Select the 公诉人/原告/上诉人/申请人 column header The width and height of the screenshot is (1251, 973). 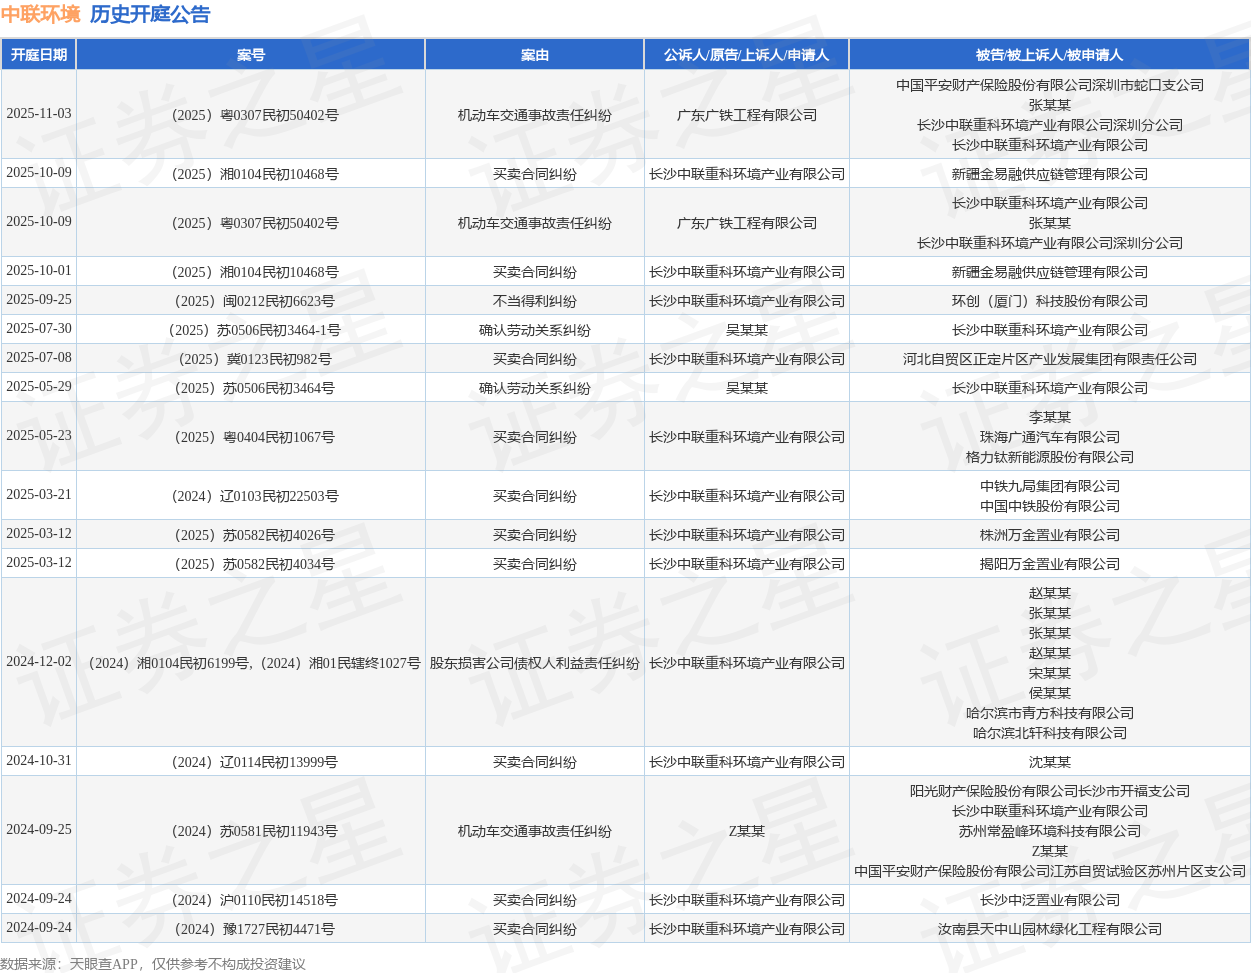[x=747, y=55]
